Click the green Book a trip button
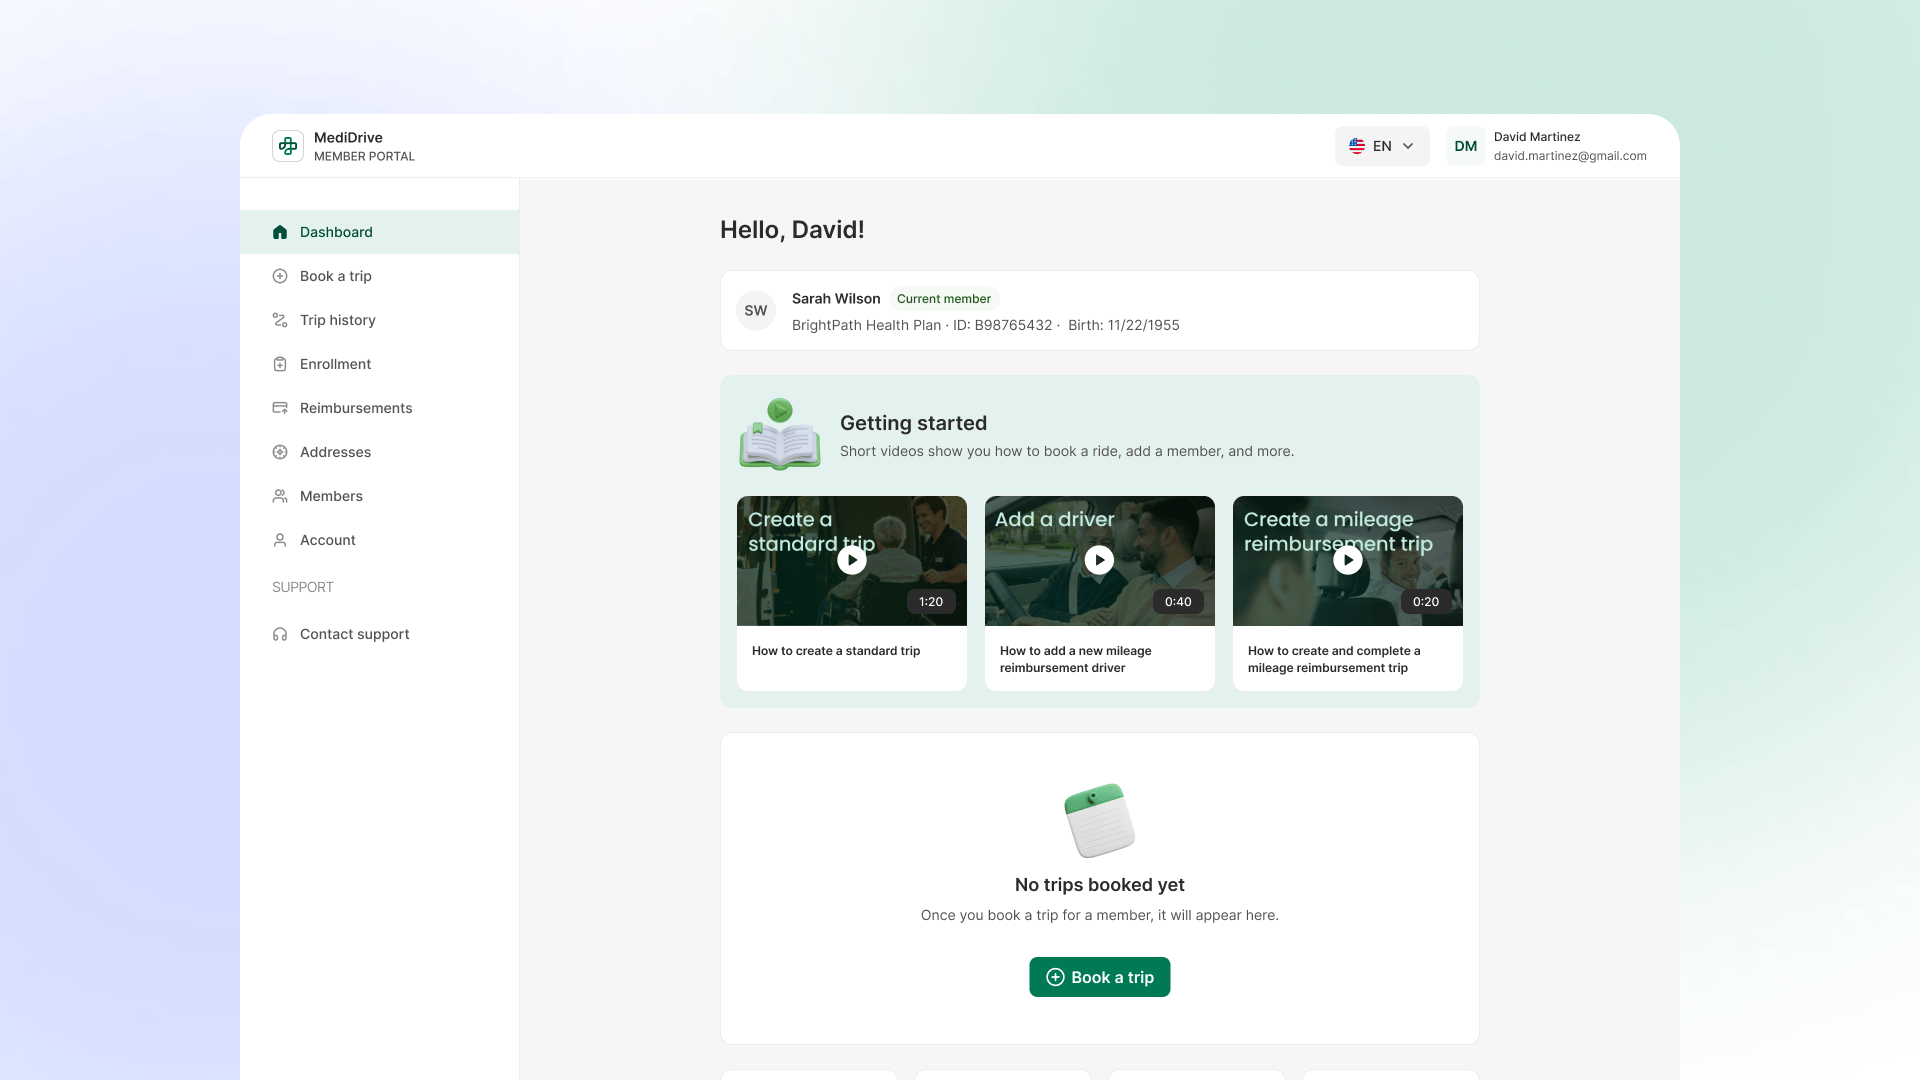Image resolution: width=1920 pixels, height=1080 pixels. [x=1100, y=977]
